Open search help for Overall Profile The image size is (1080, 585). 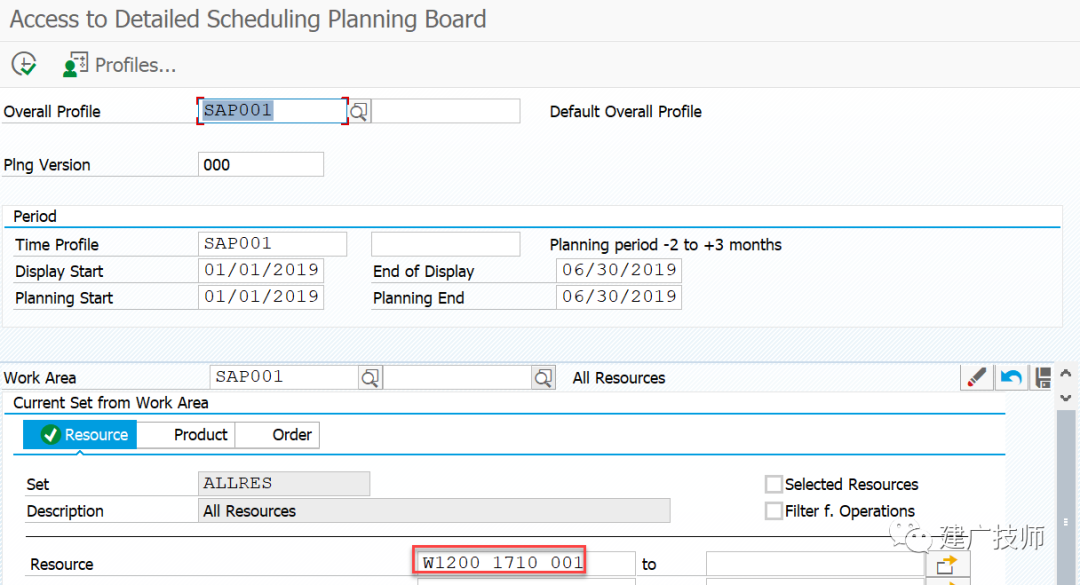pos(359,112)
